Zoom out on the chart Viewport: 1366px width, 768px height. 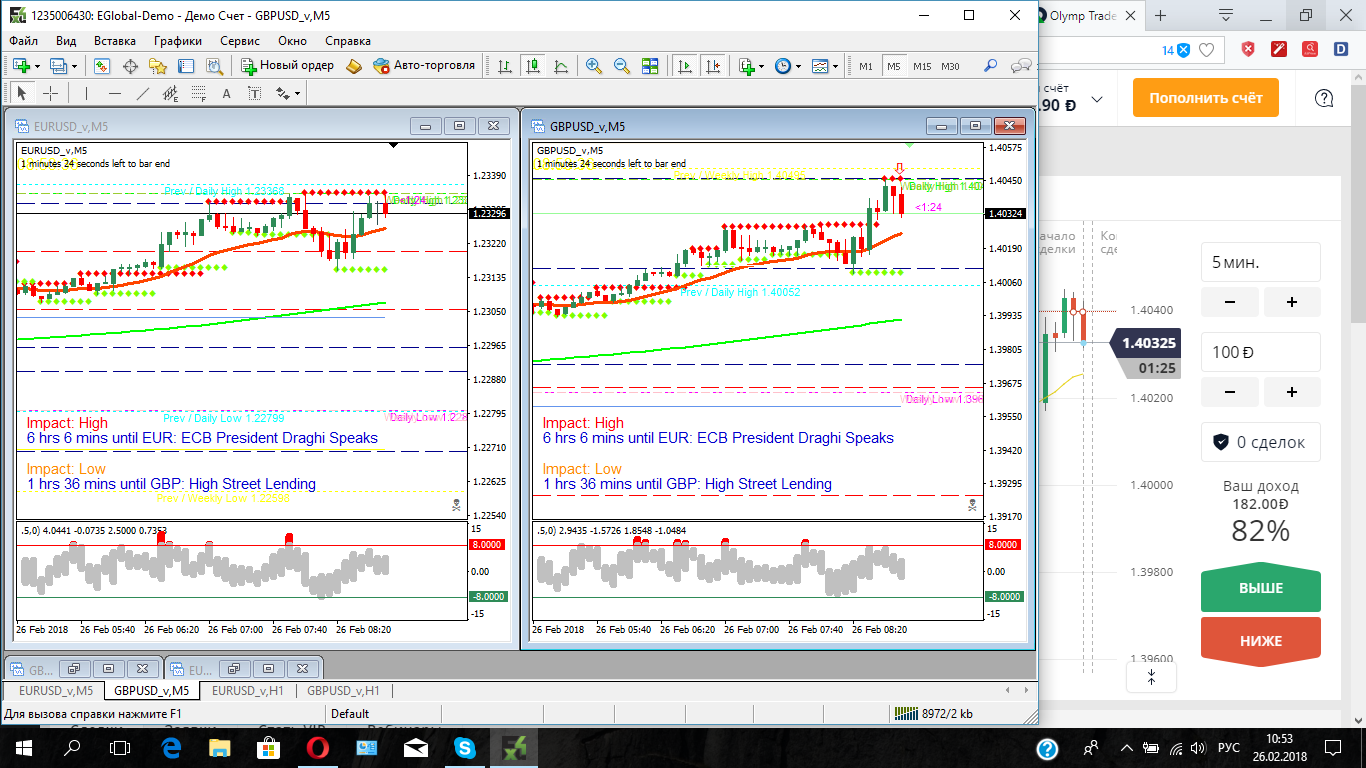click(x=622, y=66)
